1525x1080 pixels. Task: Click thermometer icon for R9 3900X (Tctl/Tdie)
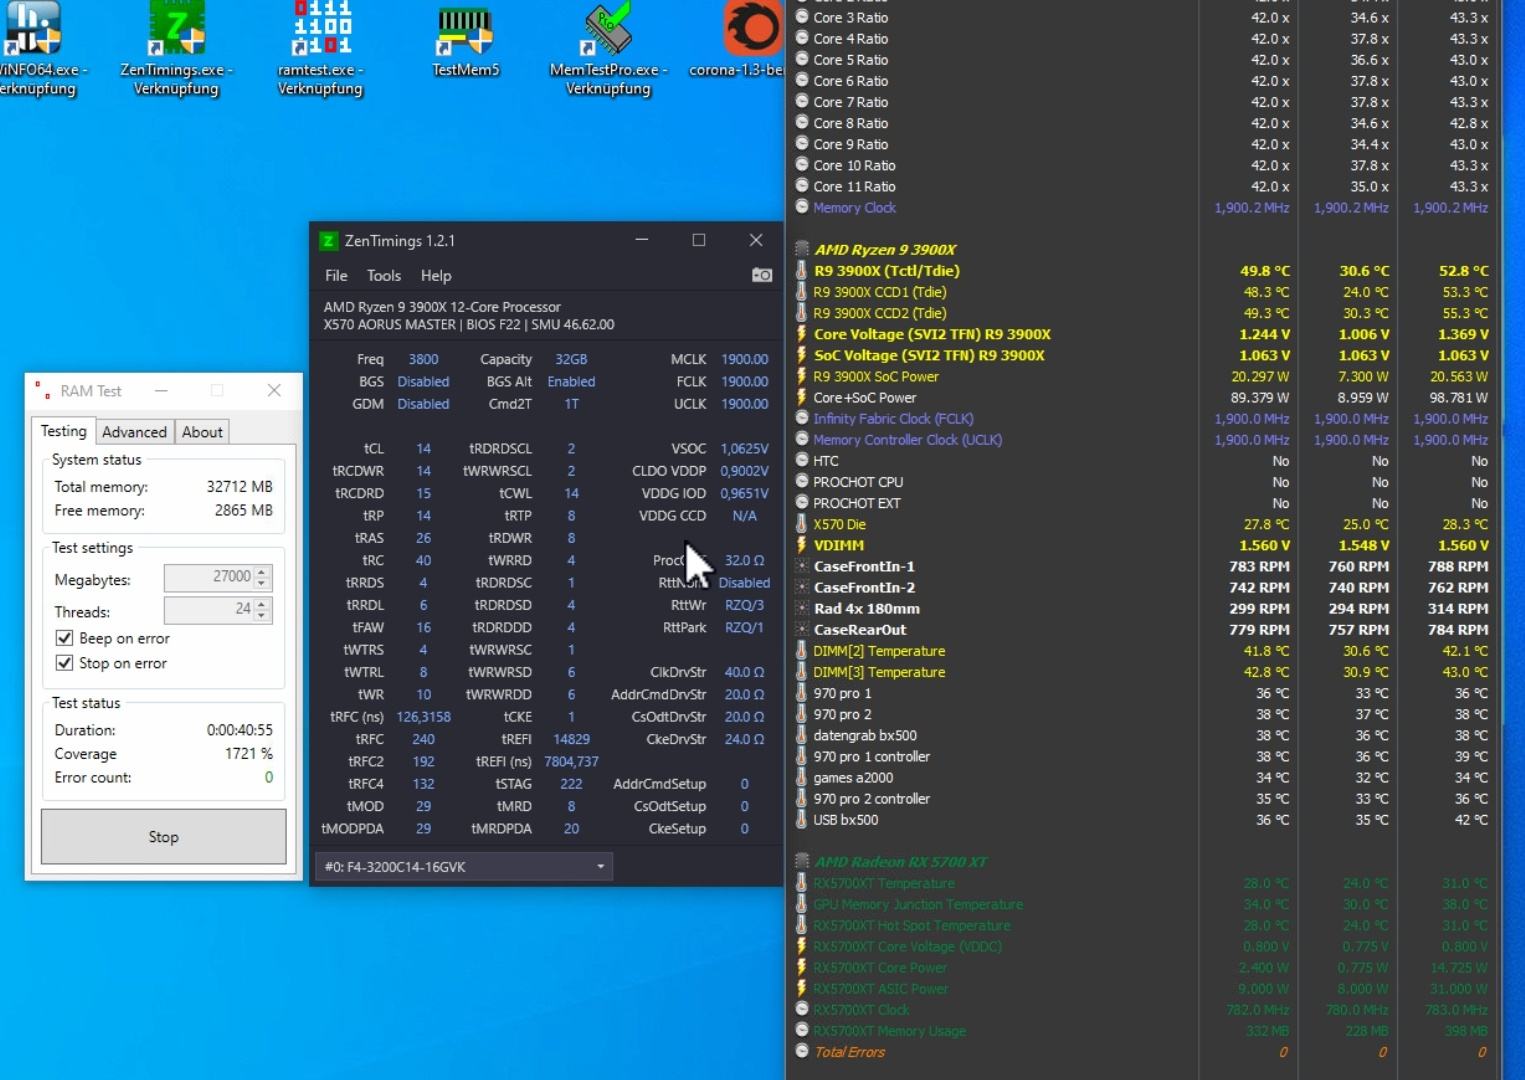pyautogui.click(x=802, y=270)
